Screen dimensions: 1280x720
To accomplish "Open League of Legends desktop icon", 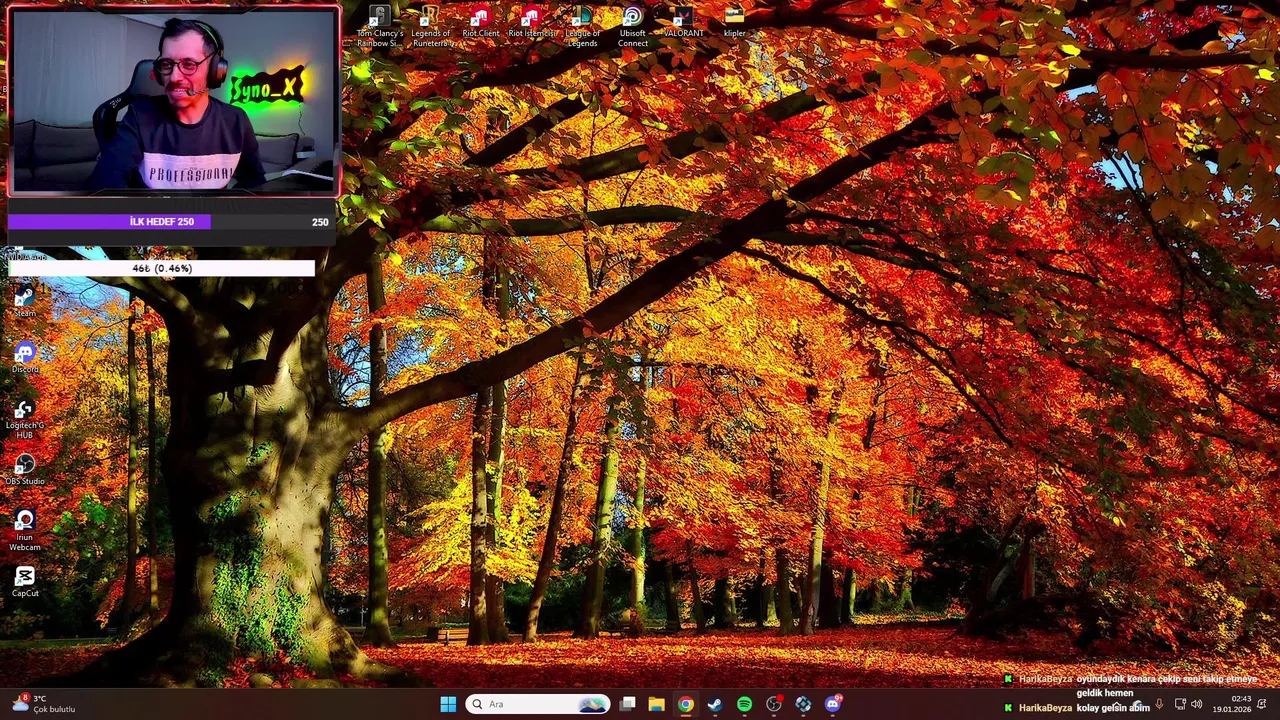I will 582,27.
